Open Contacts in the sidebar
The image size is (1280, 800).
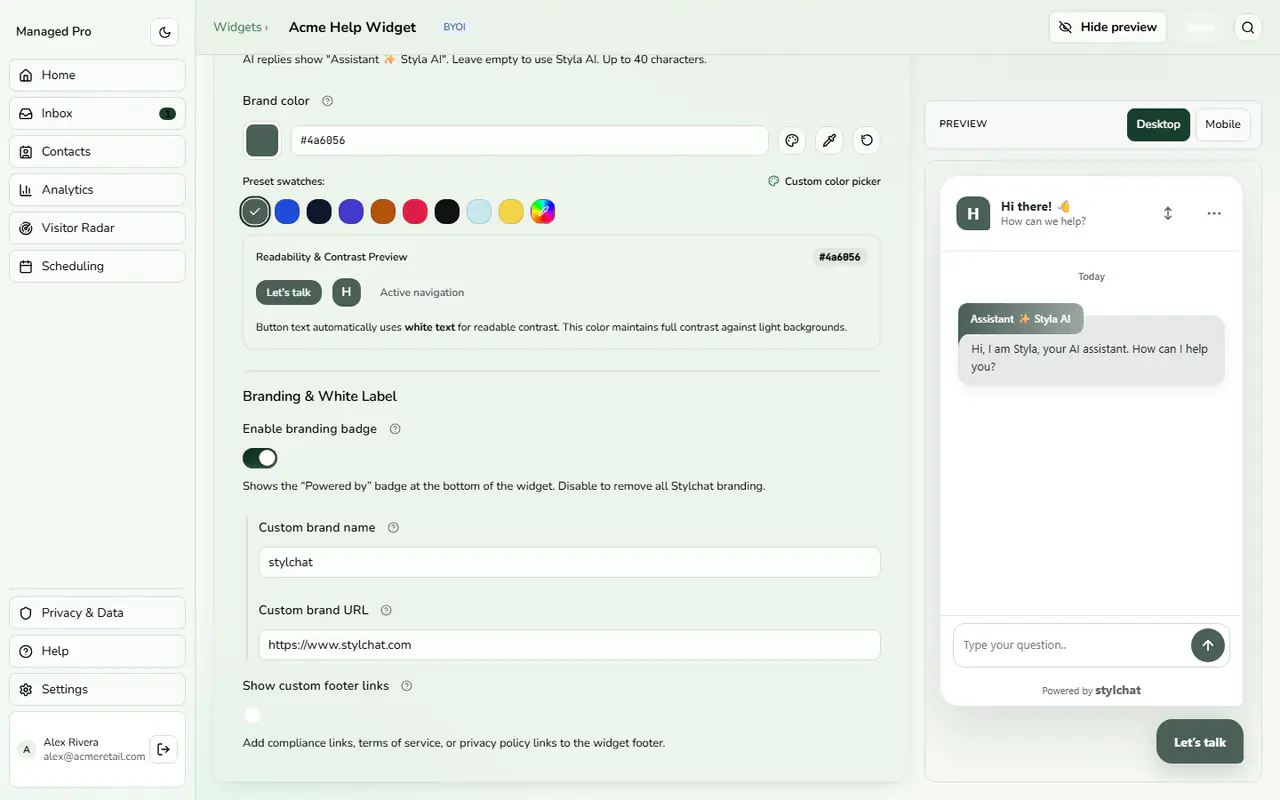(x=97, y=152)
